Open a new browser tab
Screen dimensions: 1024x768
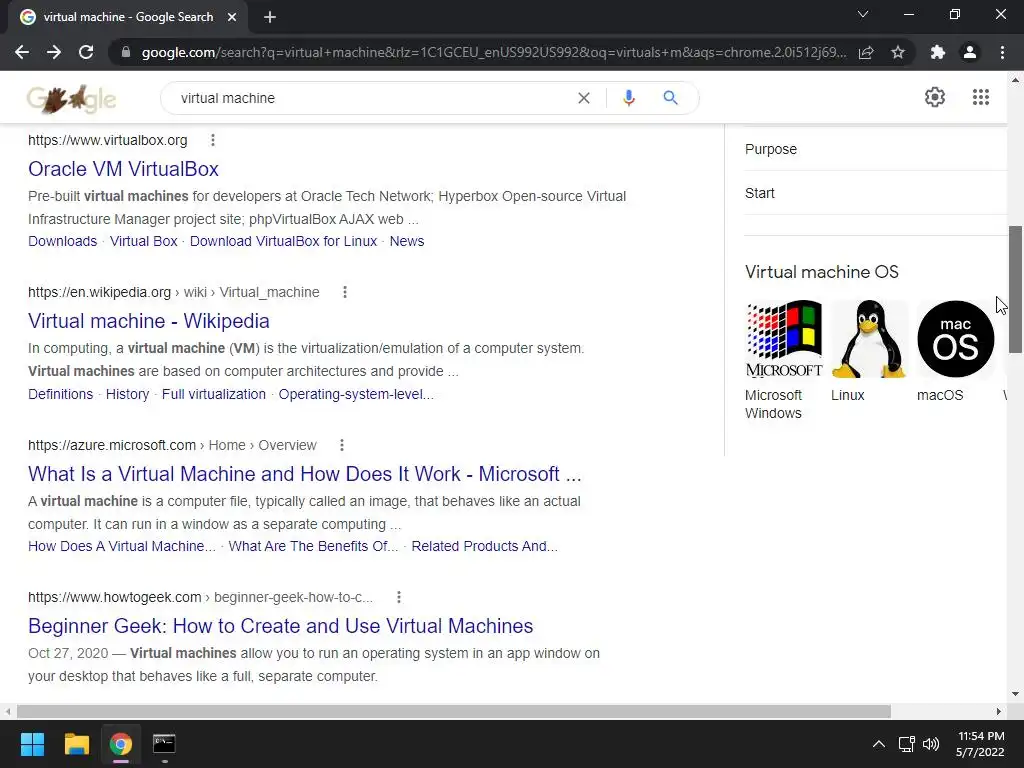270,17
